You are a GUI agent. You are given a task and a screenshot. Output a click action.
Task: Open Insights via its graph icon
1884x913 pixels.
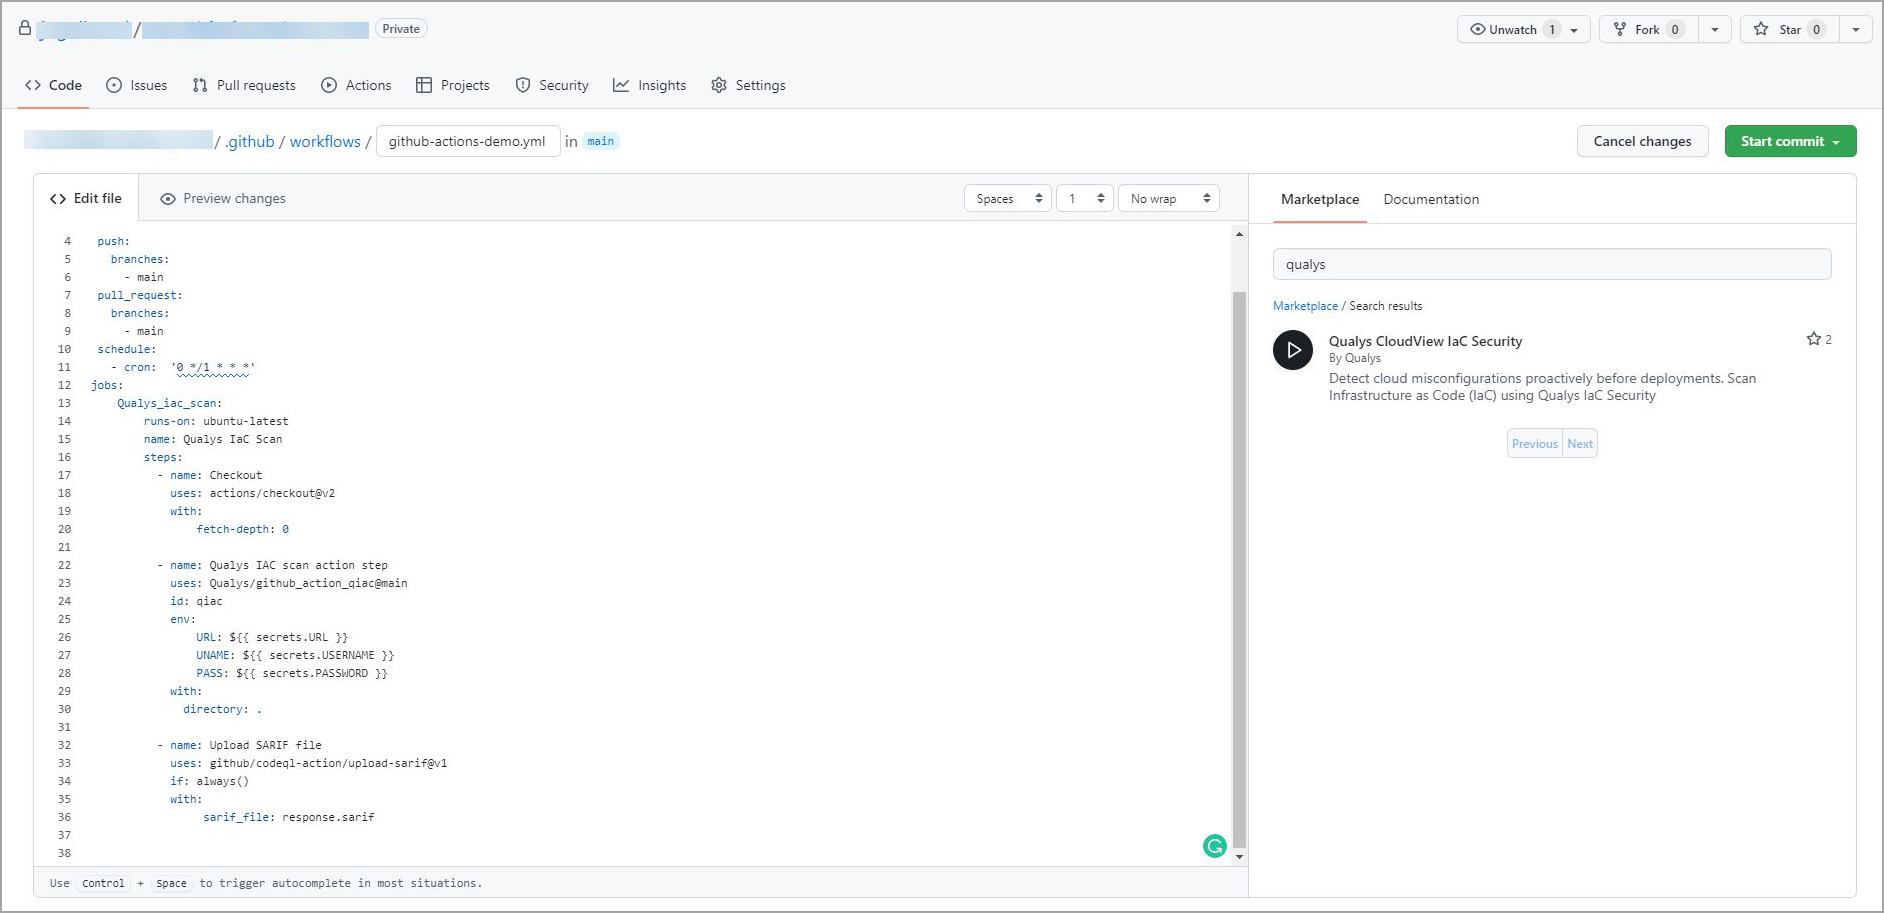point(621,85)
